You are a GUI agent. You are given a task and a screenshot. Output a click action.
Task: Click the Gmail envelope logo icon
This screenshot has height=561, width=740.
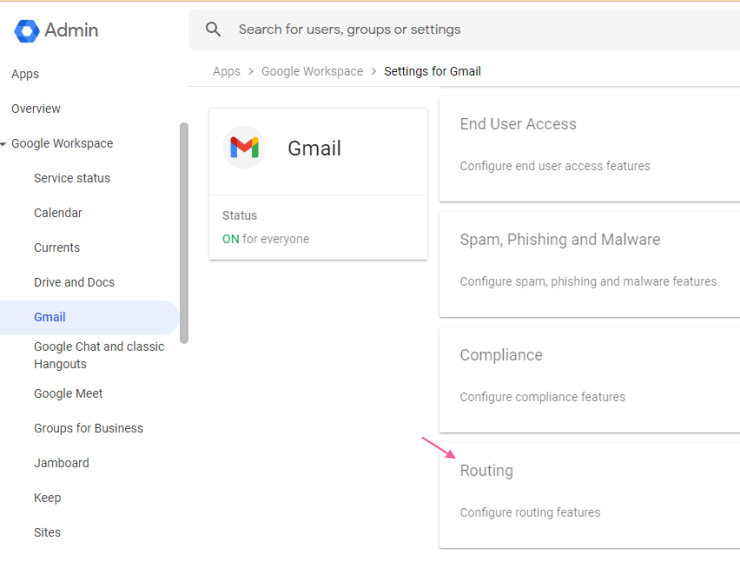click(x=244, y=148)
